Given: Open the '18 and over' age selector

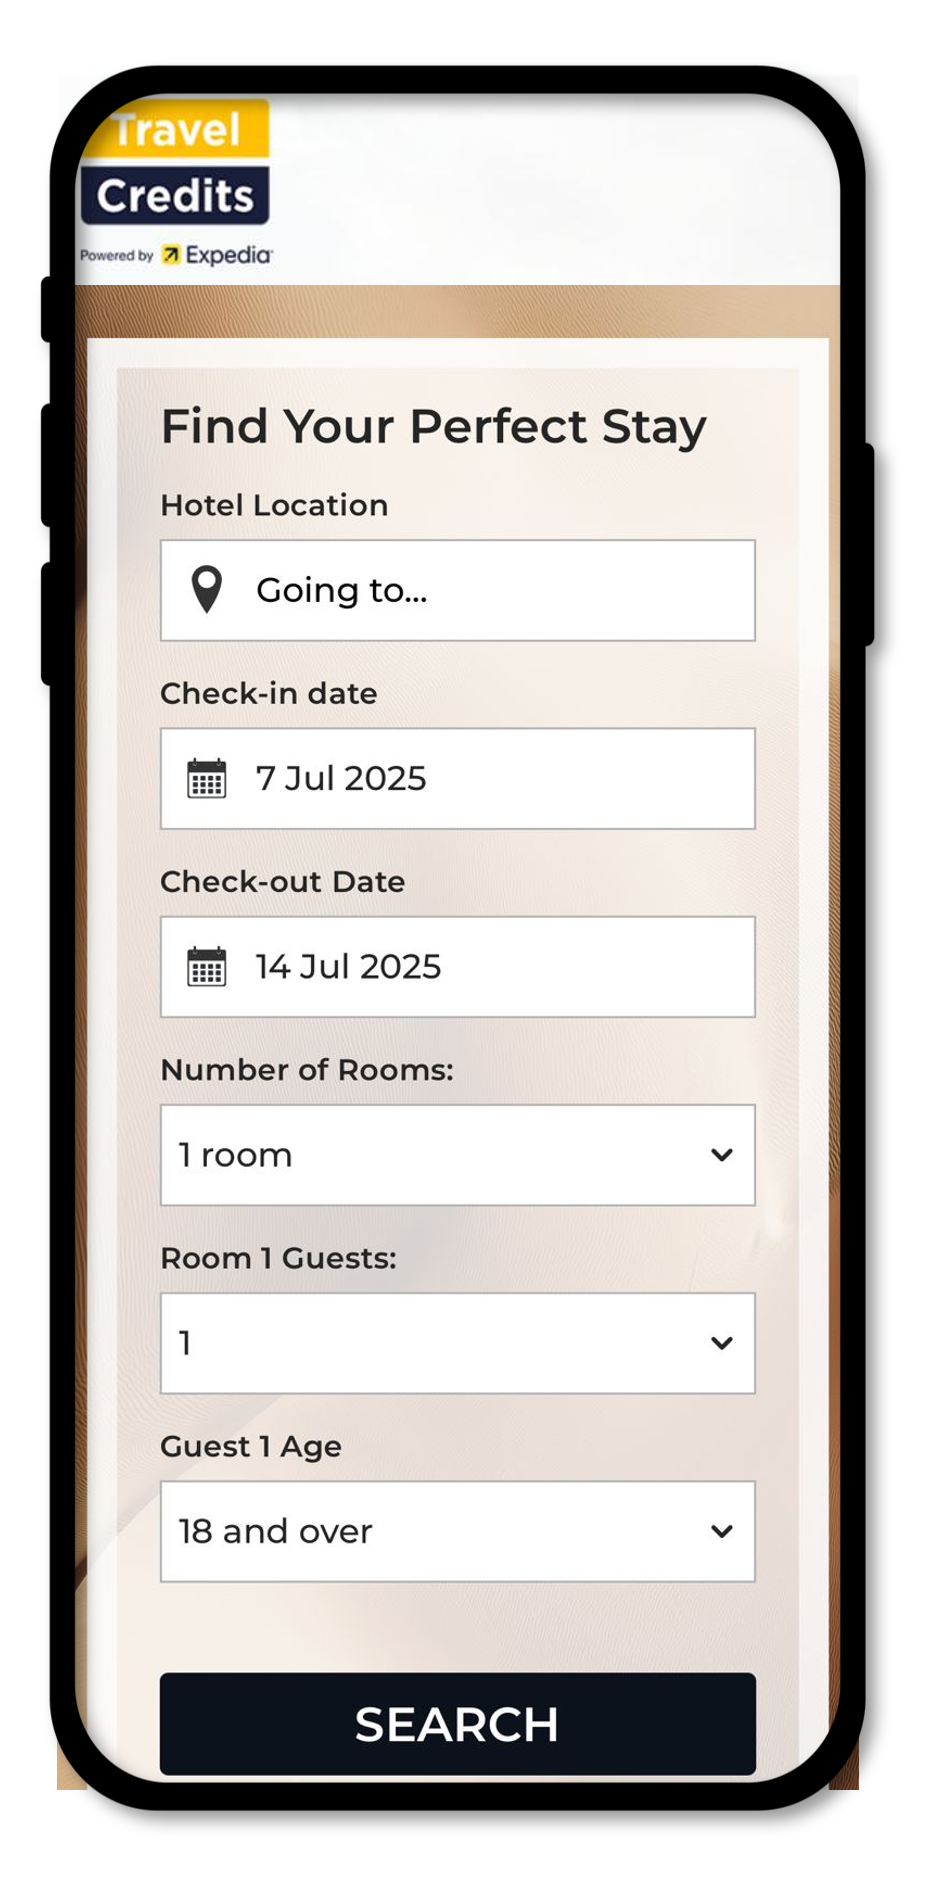Looking at the screenshot, I should coord(458,1531).
